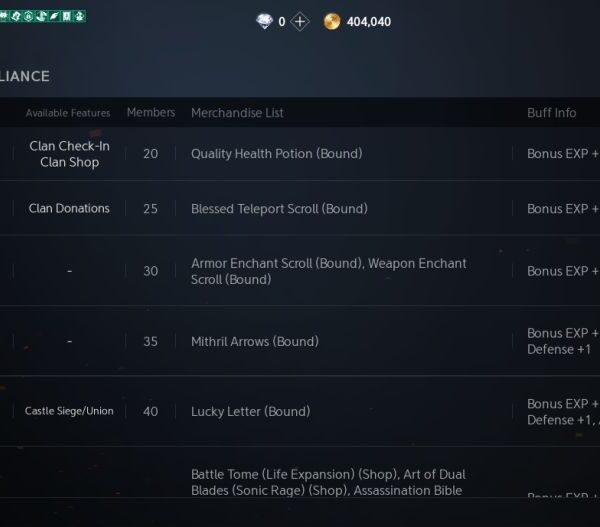Click the diamond currency icon
Image resolution: width=600 pixels, height=527 pixels.
[264, 21]
